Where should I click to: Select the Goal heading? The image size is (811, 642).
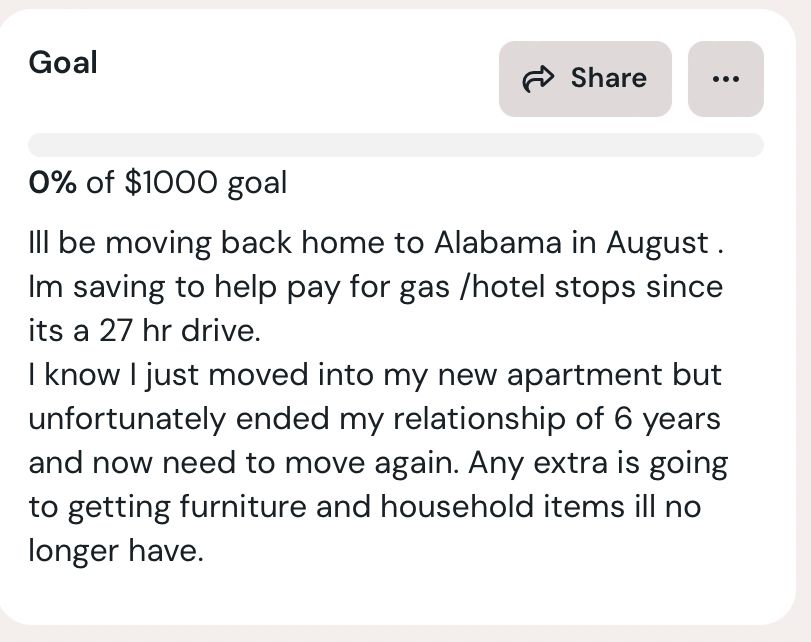63,63
